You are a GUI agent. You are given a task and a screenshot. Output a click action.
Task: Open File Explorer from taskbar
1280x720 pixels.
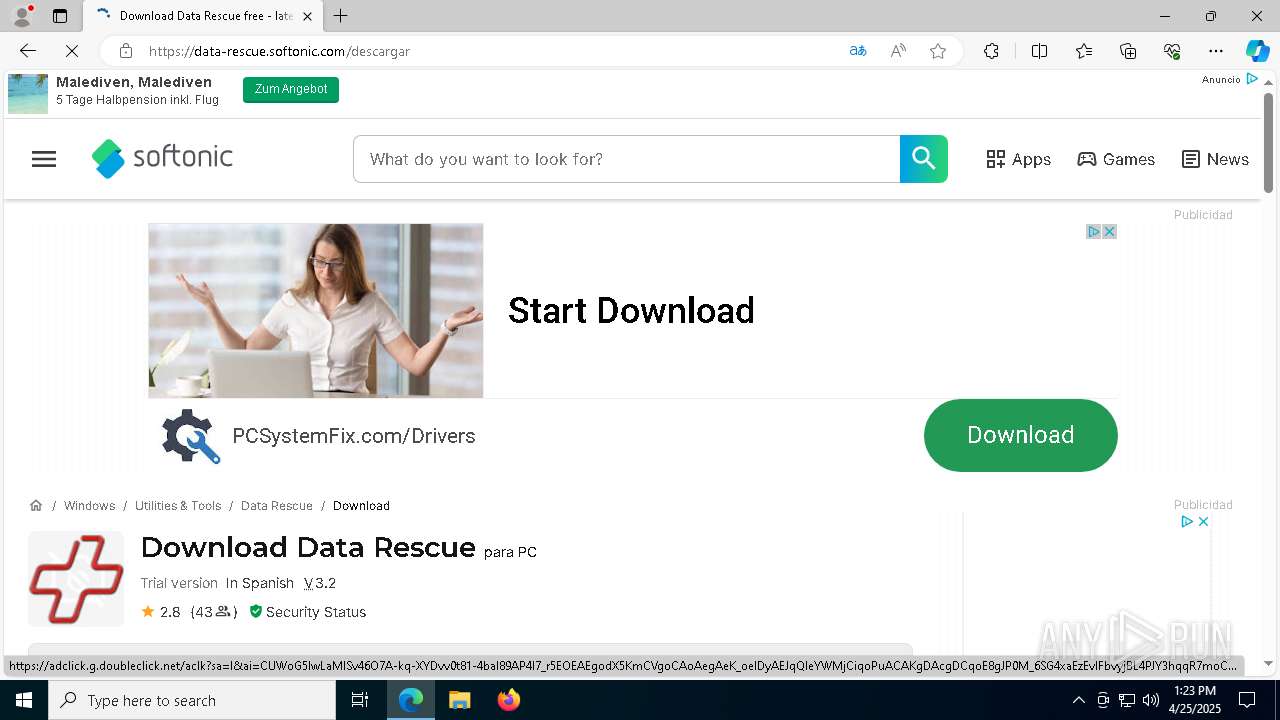pos(459,700)
